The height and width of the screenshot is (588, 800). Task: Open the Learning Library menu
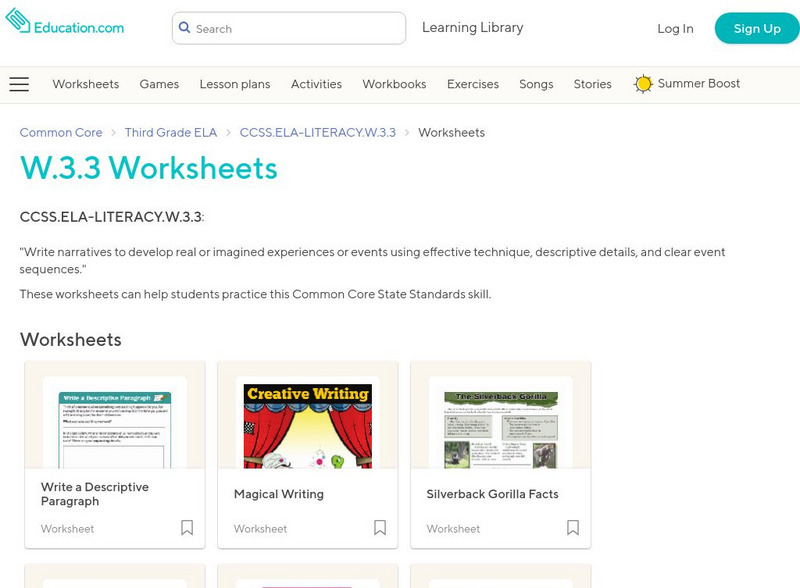(x=472, y=28)
